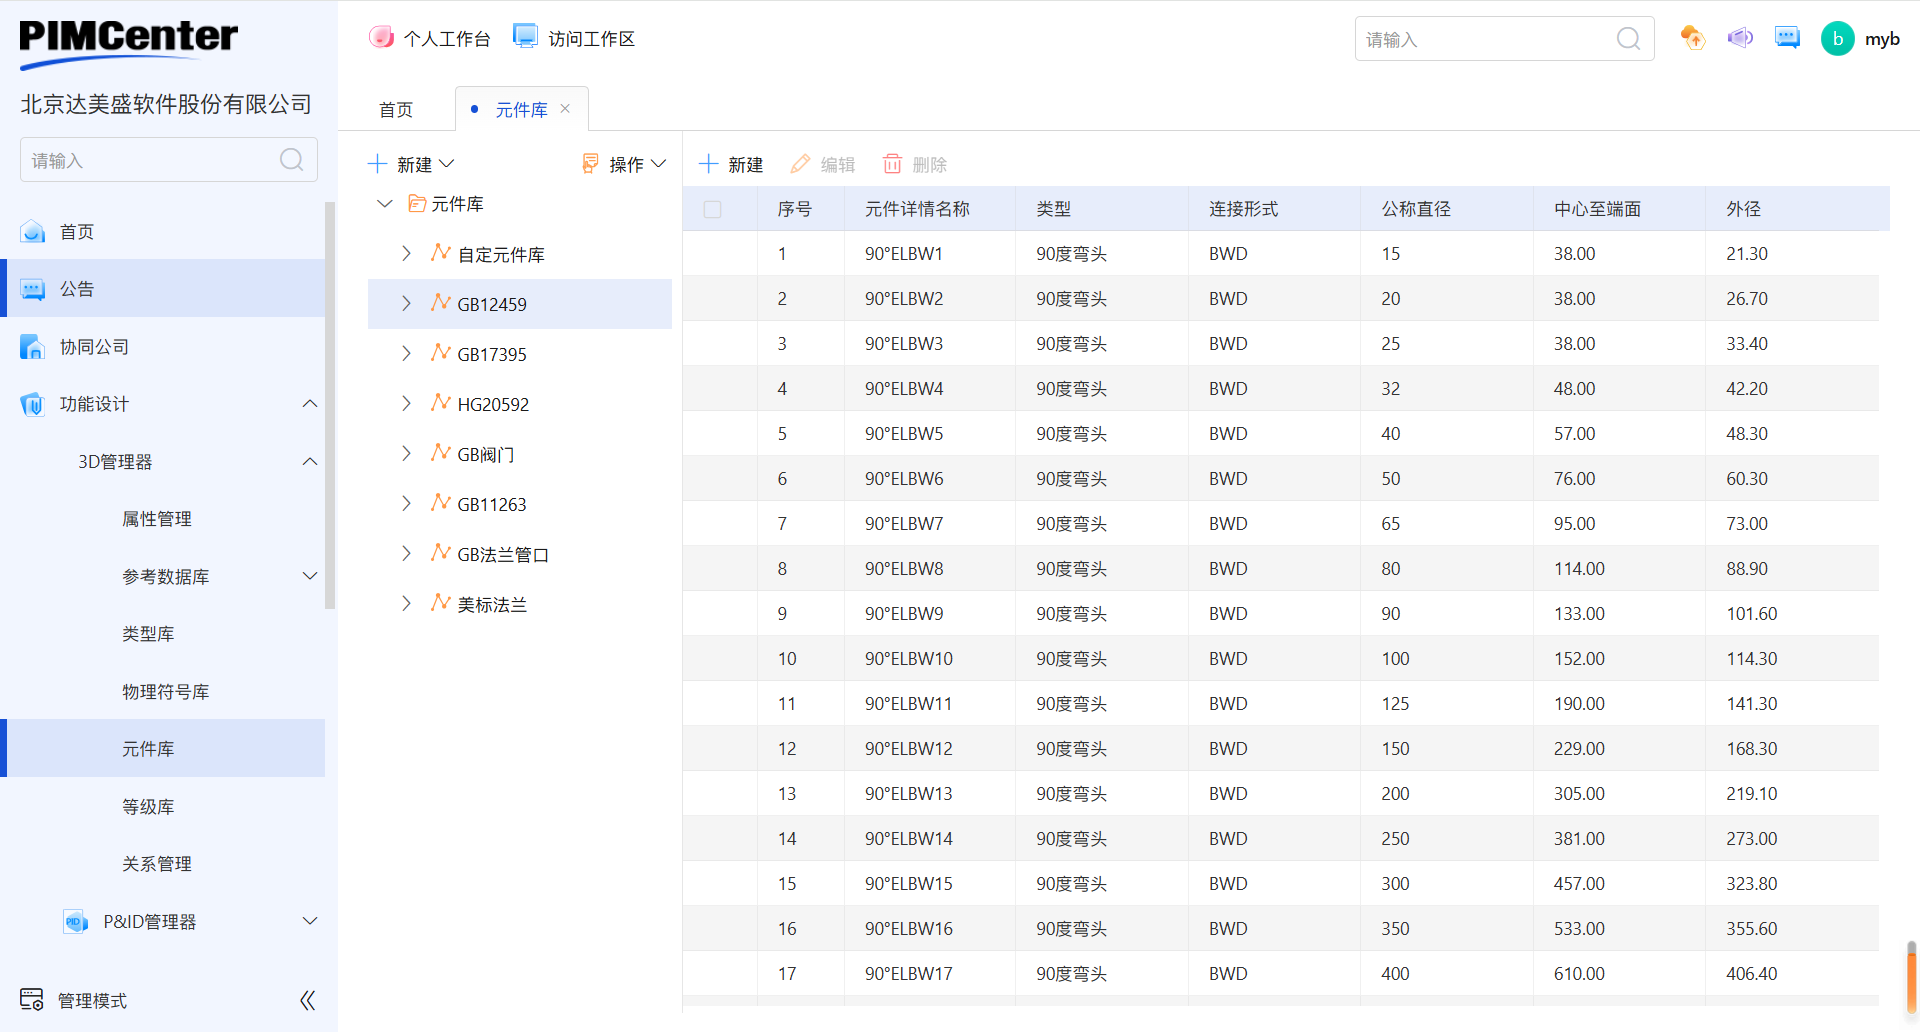Open 属性管理 in the sidebar

pyautogui.click(x=156, y=519)
